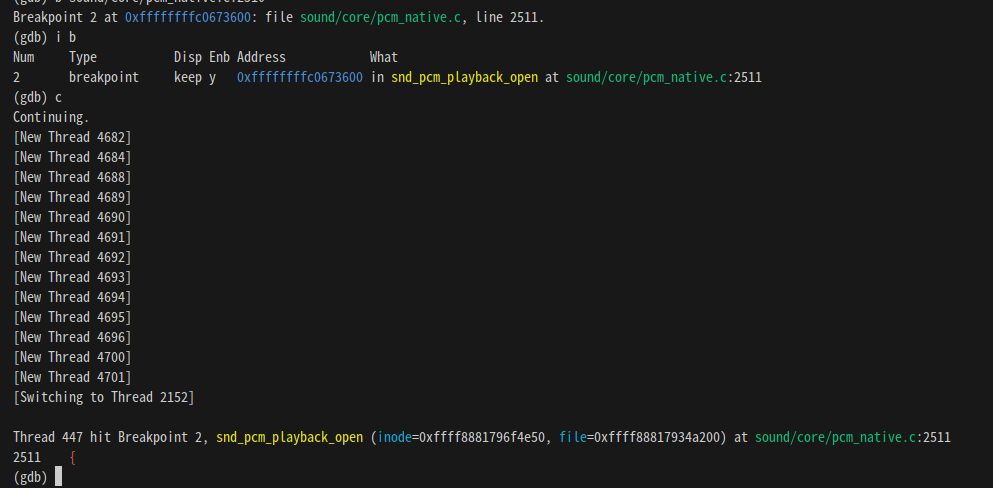Click the 'Disp' column header
The image size is (993, 488).
click(188, 58)
